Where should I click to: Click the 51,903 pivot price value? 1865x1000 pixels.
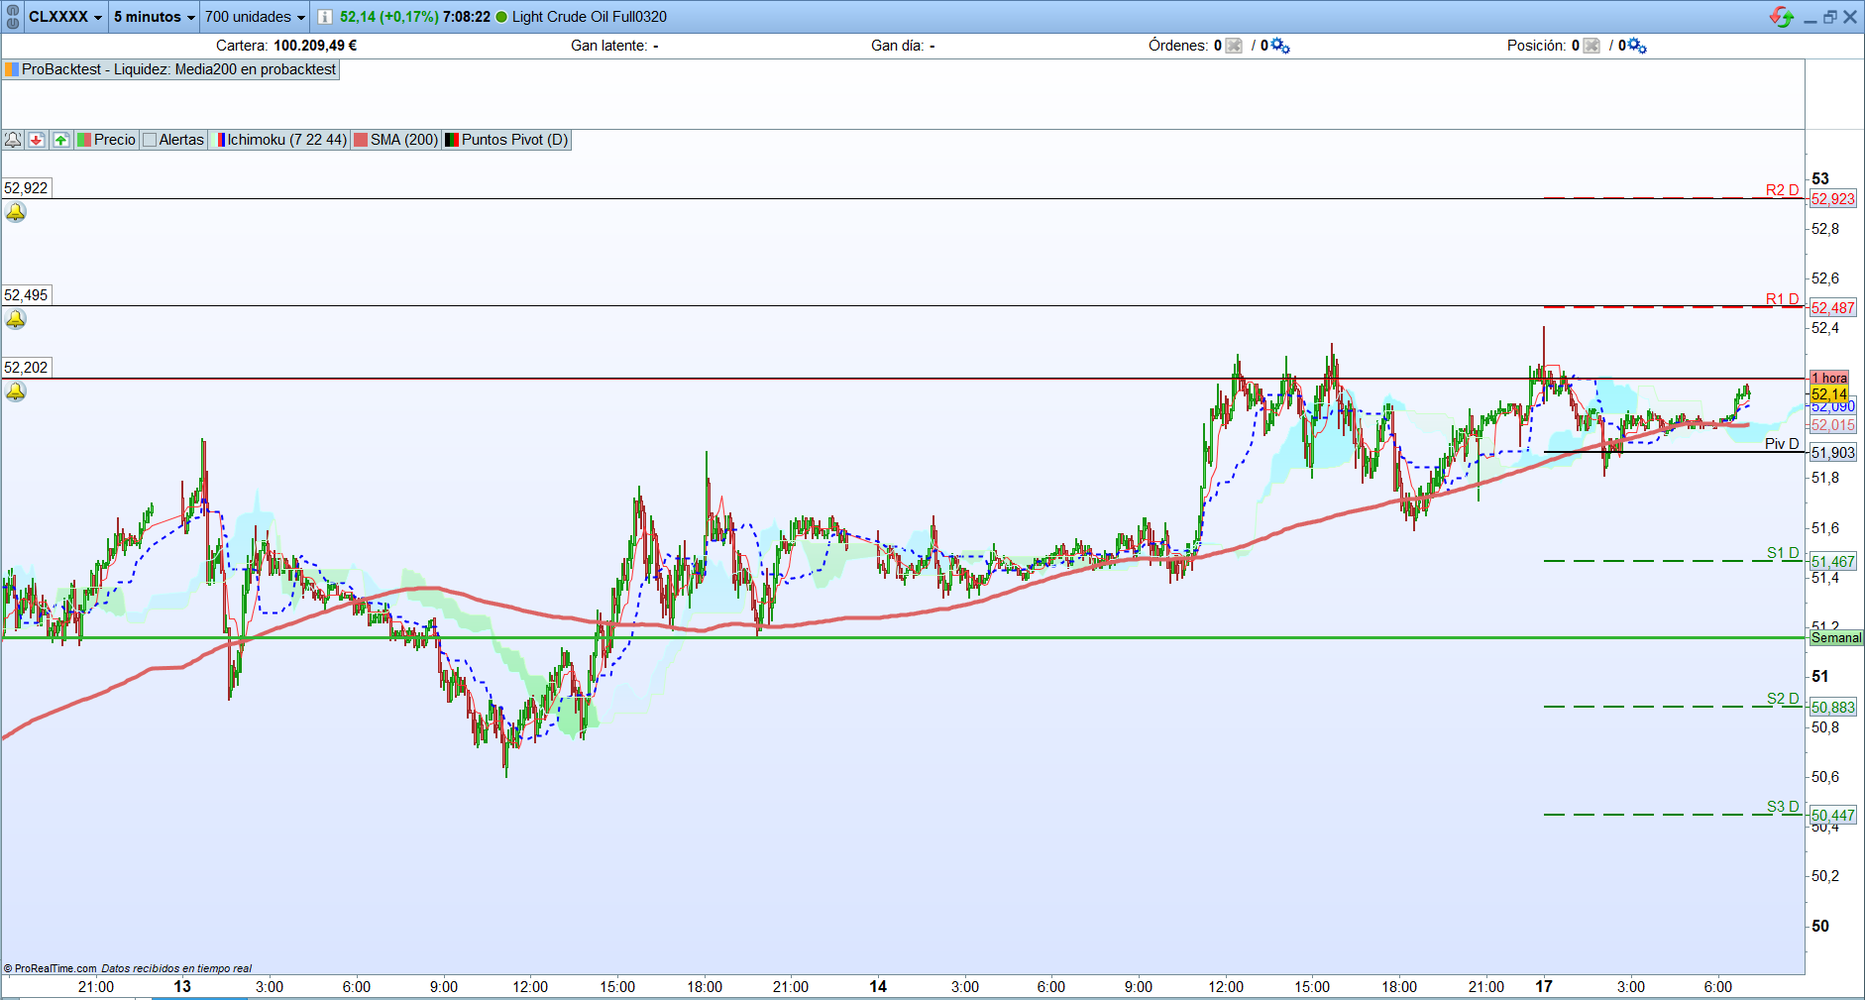[x=1833, y=453]
